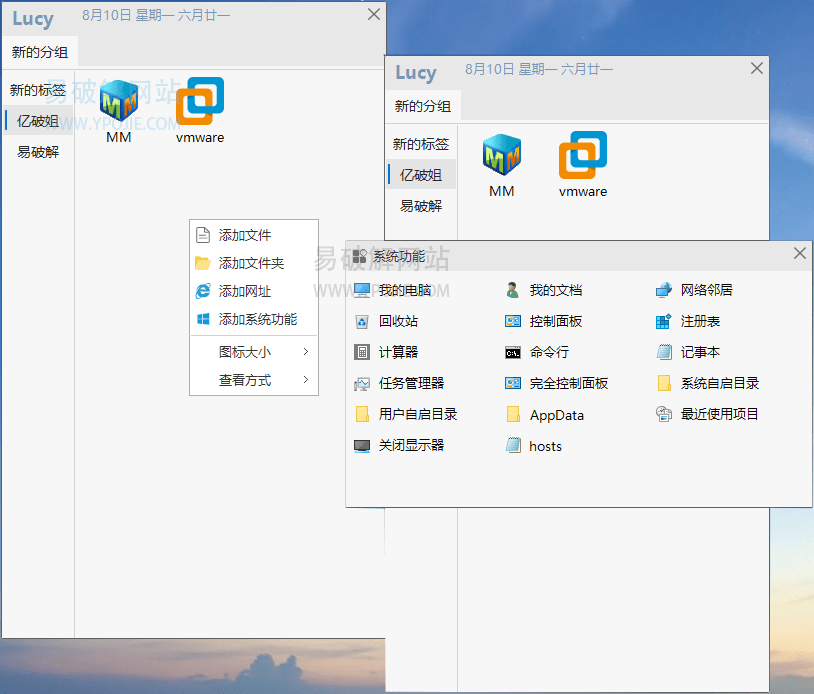
Task: Open the MM application icon
Action: (x=501, y=157)
